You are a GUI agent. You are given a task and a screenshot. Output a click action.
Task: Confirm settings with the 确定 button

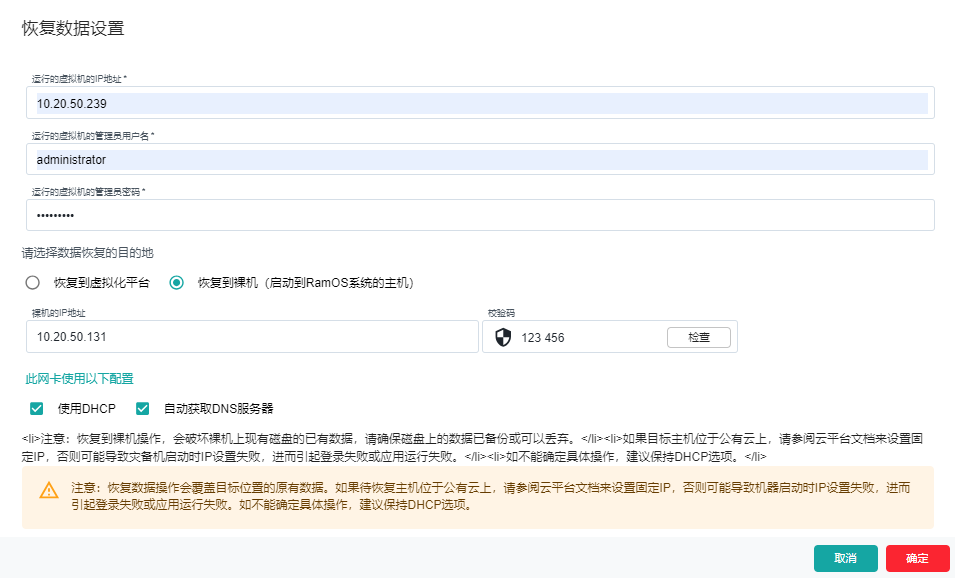coord(917,558)
